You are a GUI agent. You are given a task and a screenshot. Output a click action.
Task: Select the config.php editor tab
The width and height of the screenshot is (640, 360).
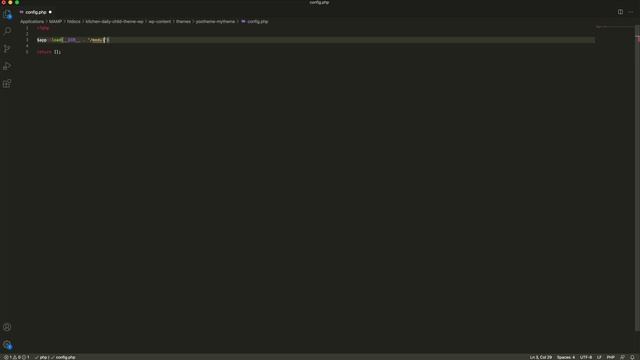(x=36, y=12)
